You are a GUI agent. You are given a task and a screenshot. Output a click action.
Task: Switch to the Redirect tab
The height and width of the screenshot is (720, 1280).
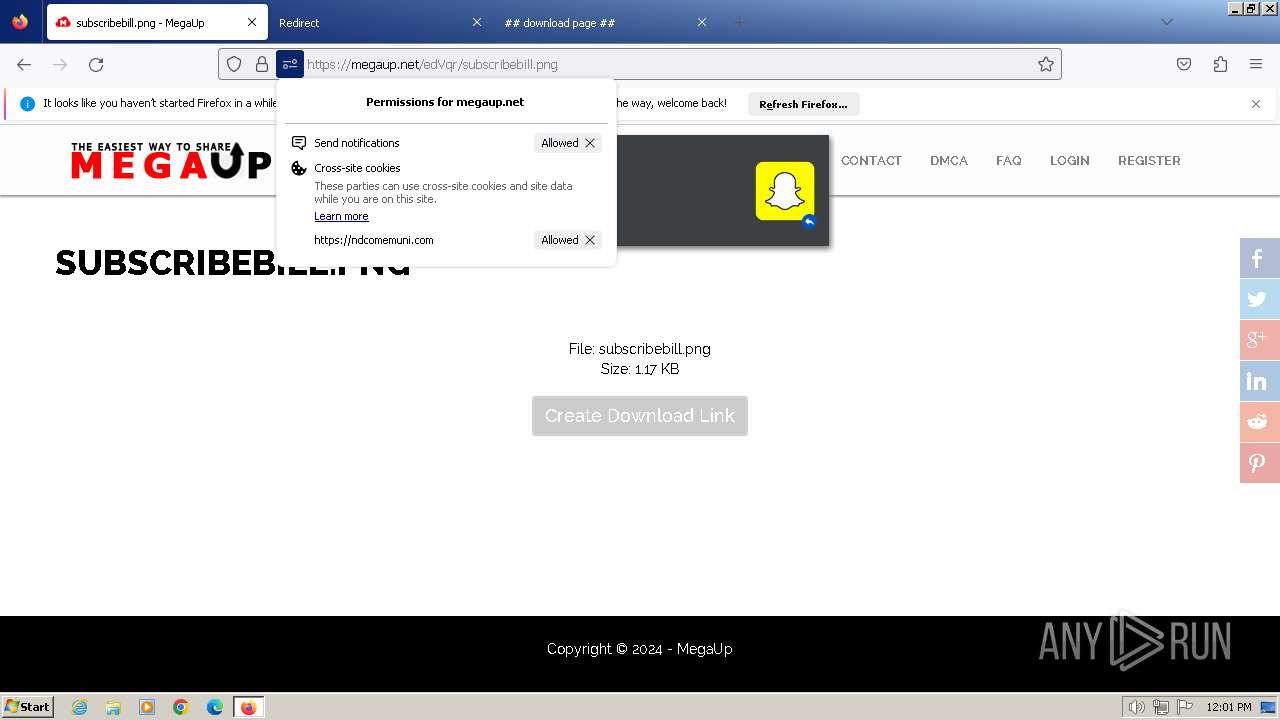coord(380,22)
